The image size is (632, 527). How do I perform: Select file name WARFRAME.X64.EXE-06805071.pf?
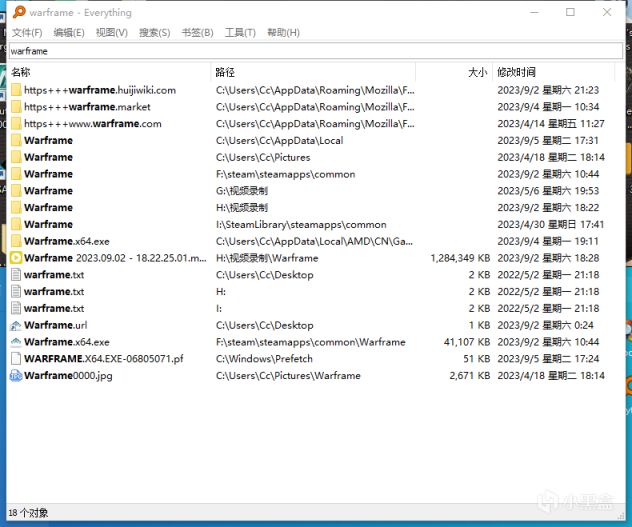tap(104, 359)
